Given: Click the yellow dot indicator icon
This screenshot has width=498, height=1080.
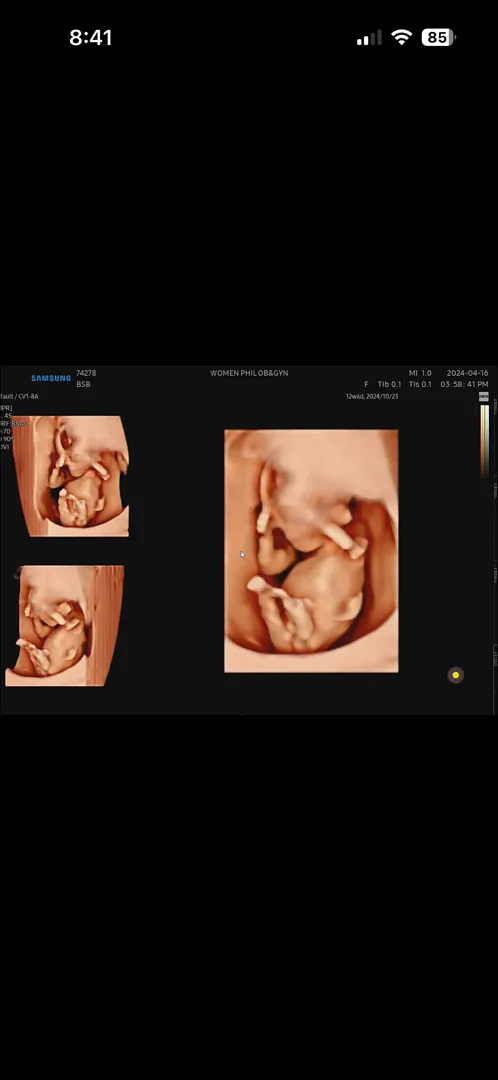Looking at the screenshot, I should tap(455, 675).
